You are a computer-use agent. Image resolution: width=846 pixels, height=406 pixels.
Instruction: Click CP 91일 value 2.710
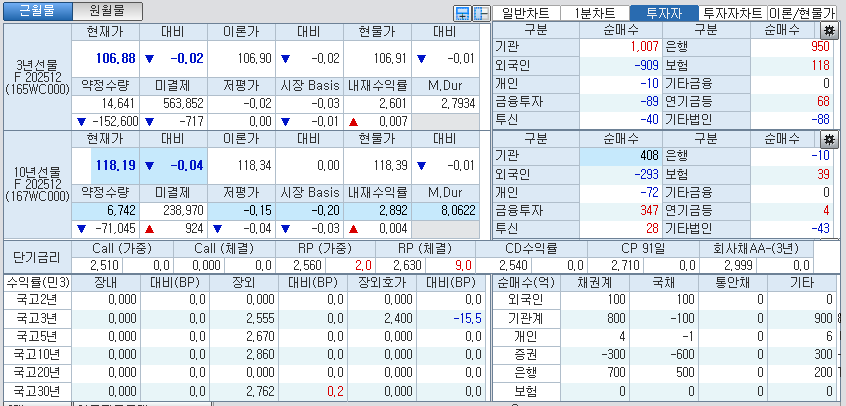[626, 265]
